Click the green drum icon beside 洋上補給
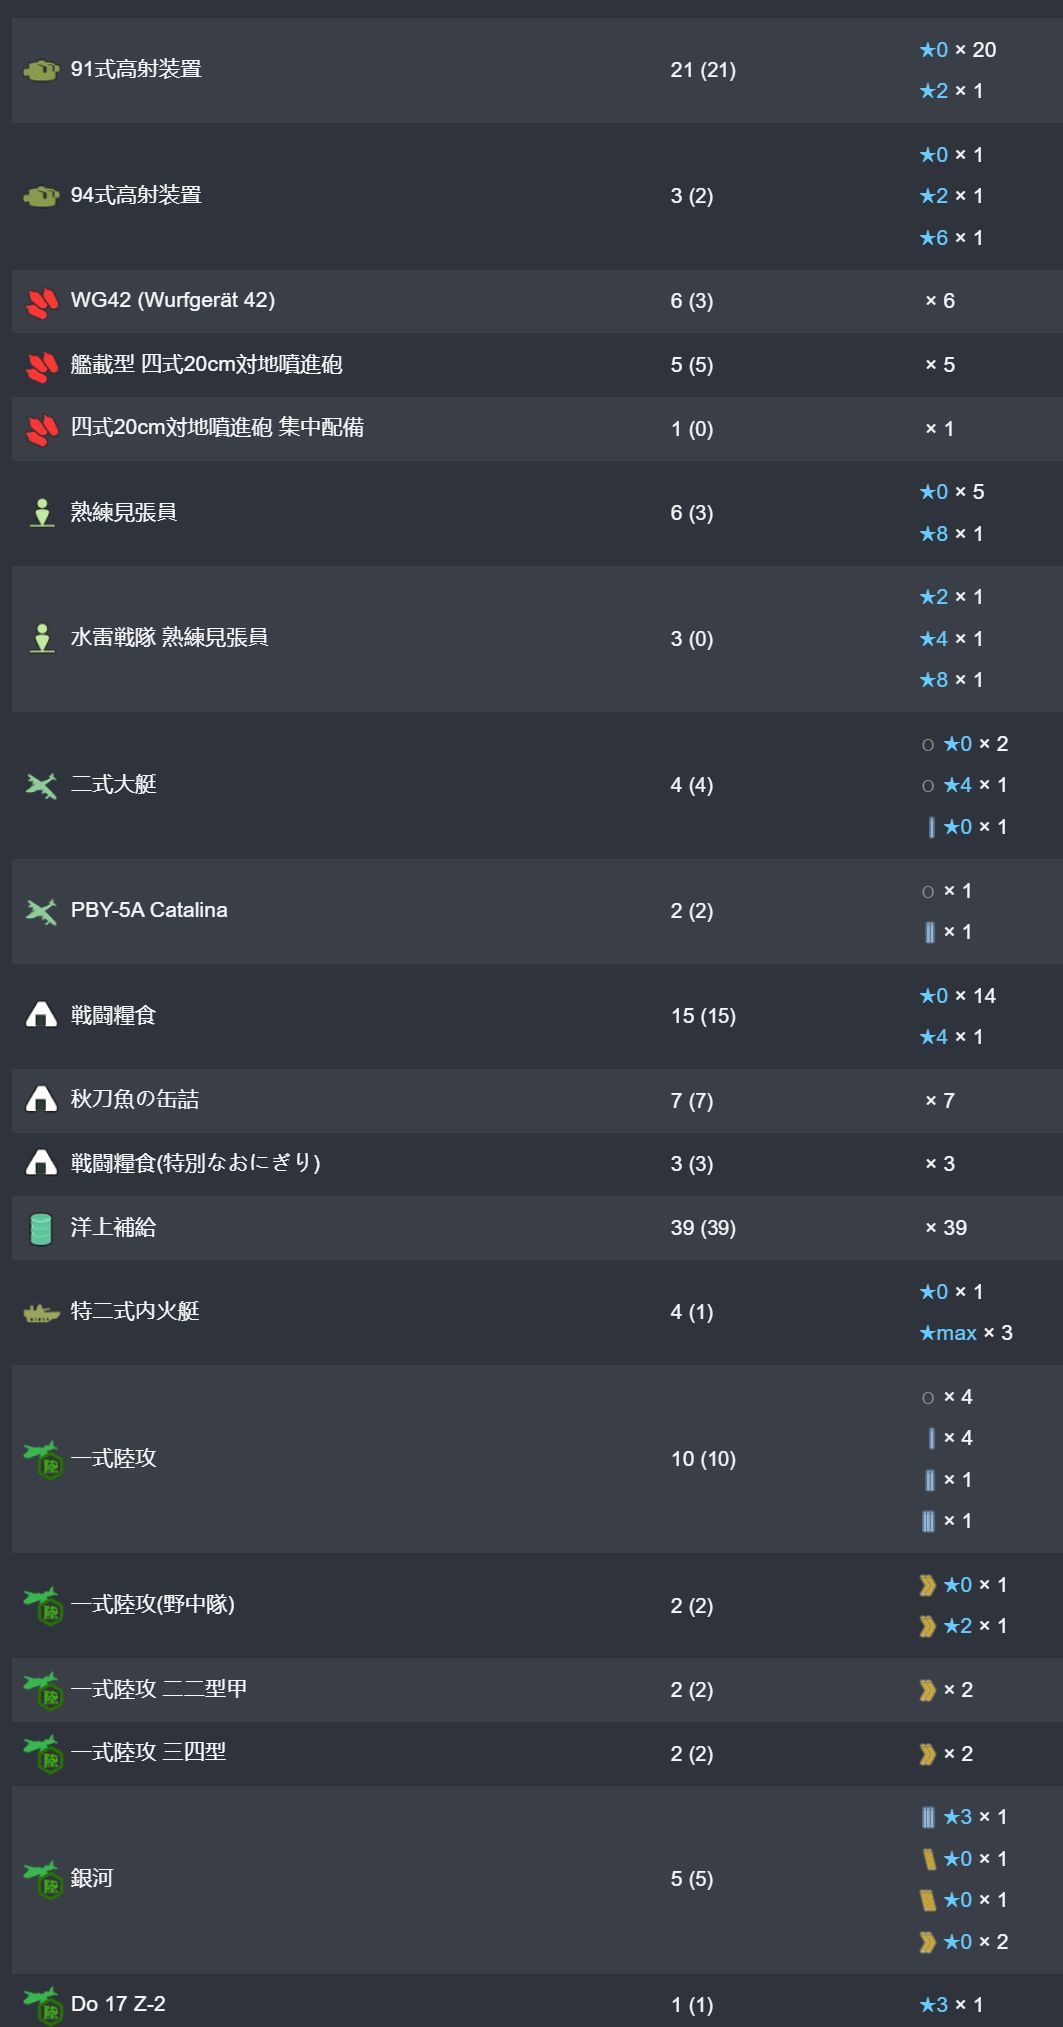The height and width of the screenshot is (2027, 1063). click(x=41, y=1229)
